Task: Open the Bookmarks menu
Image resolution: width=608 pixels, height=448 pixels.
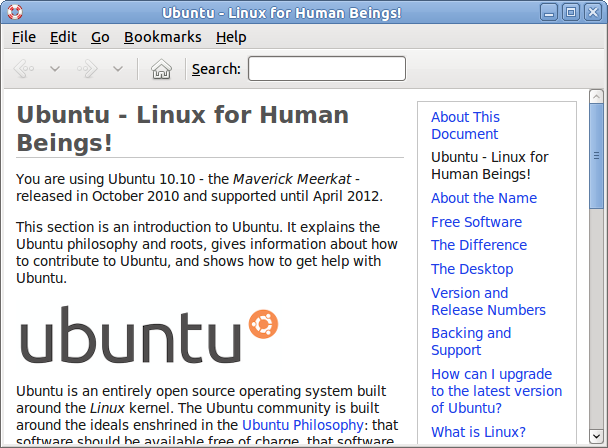Action: click(163, 37)
